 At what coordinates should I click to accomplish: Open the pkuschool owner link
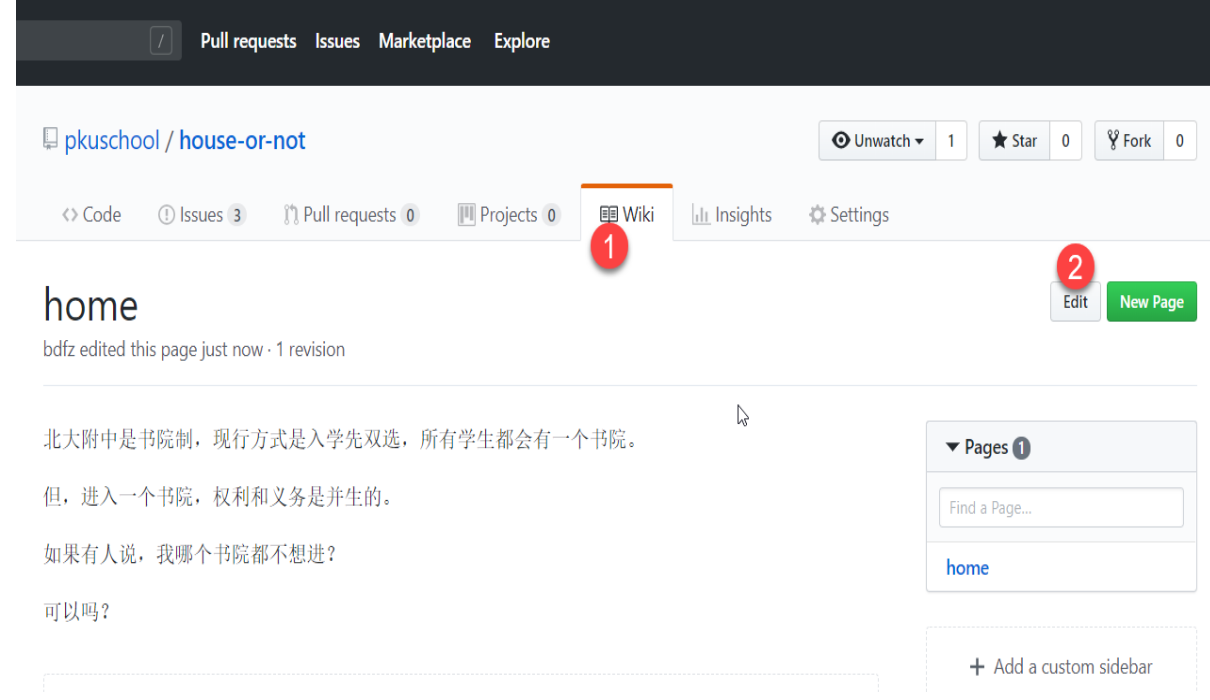112,141
